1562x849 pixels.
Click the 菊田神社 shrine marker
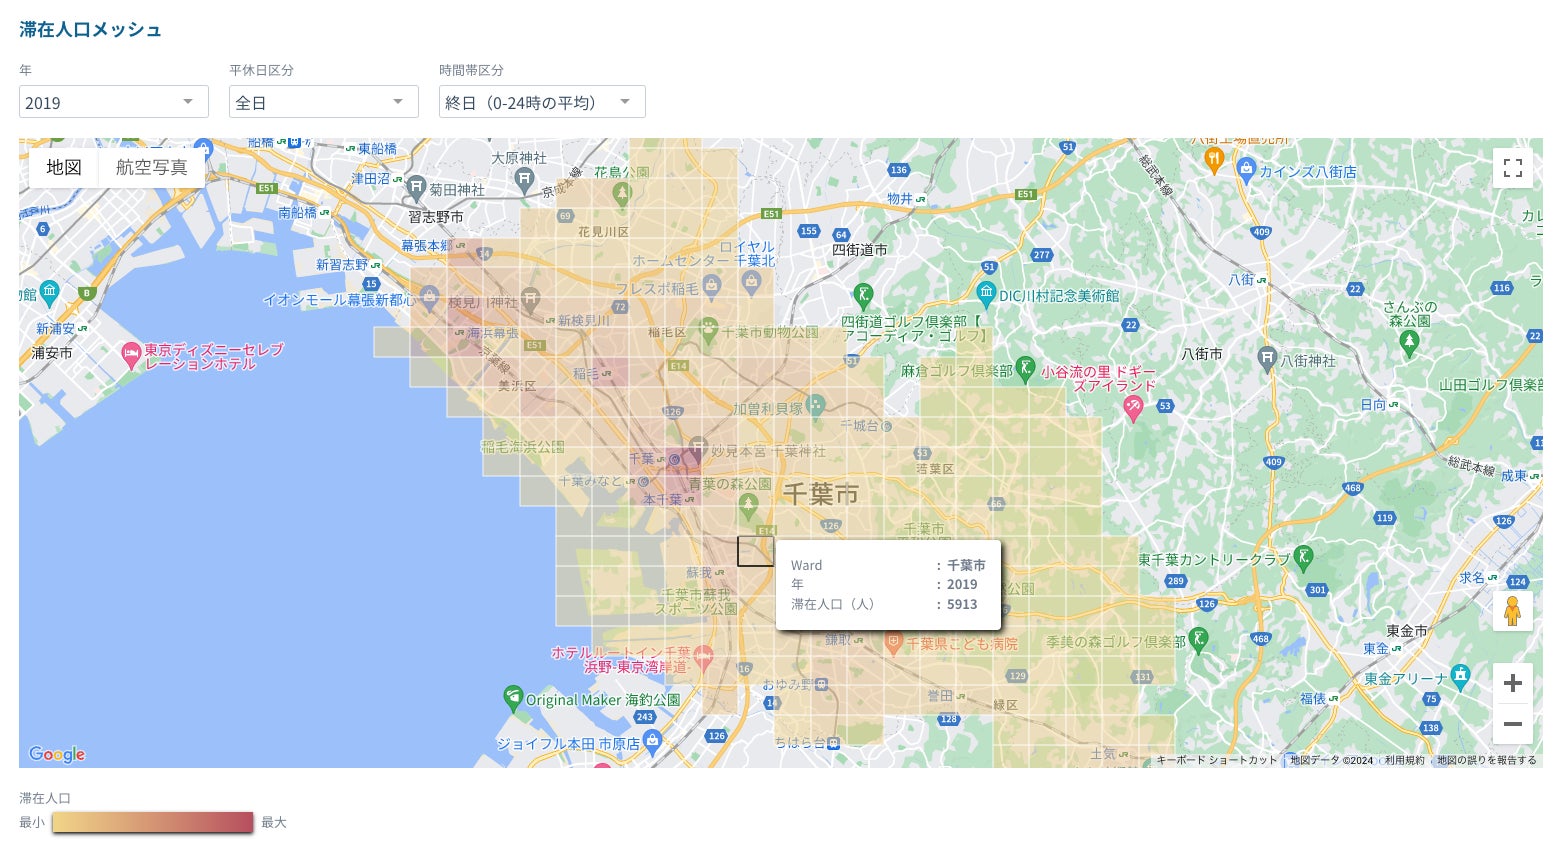point(416,188)
